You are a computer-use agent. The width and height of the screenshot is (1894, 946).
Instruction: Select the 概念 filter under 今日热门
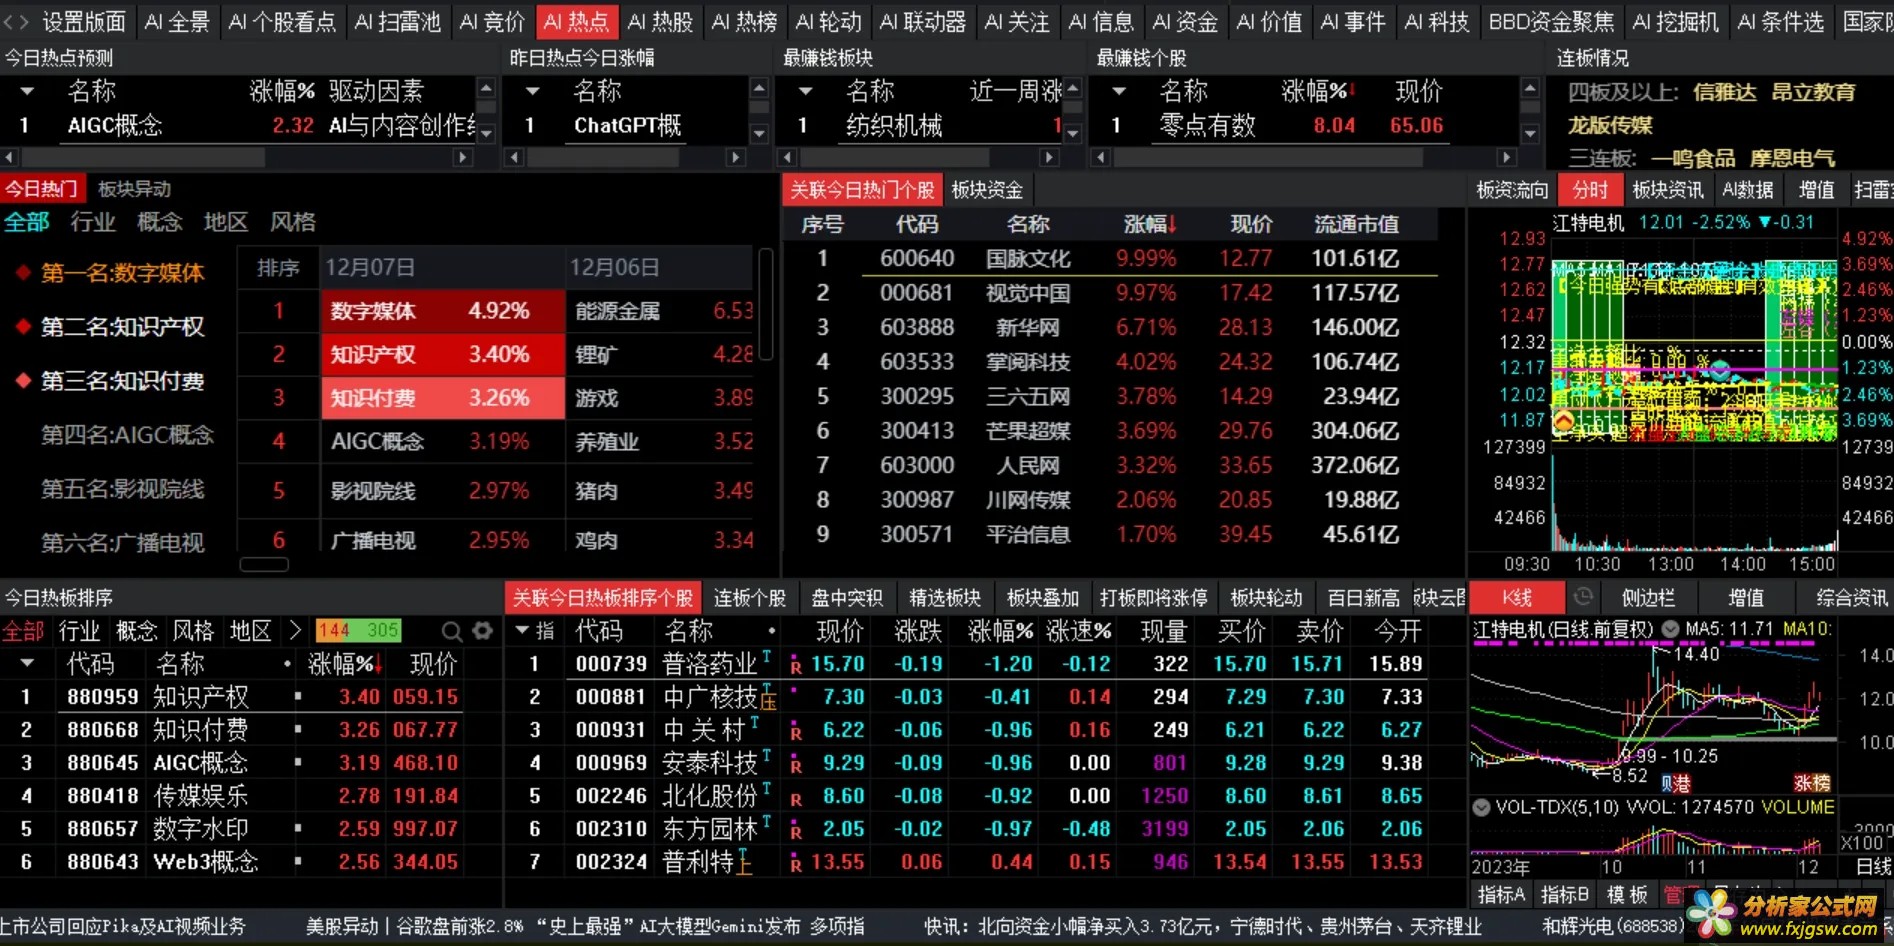159,222
